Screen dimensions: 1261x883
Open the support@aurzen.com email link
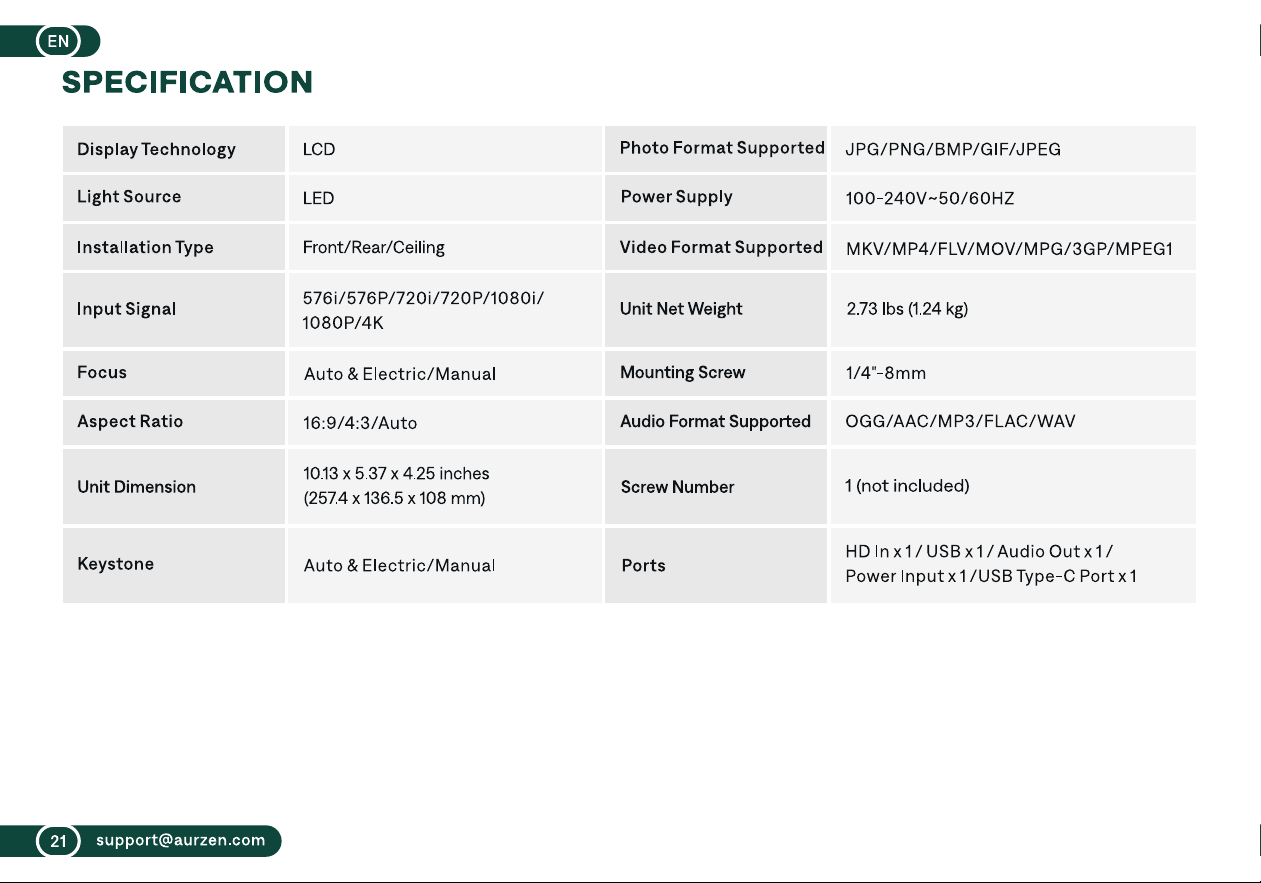180,840
